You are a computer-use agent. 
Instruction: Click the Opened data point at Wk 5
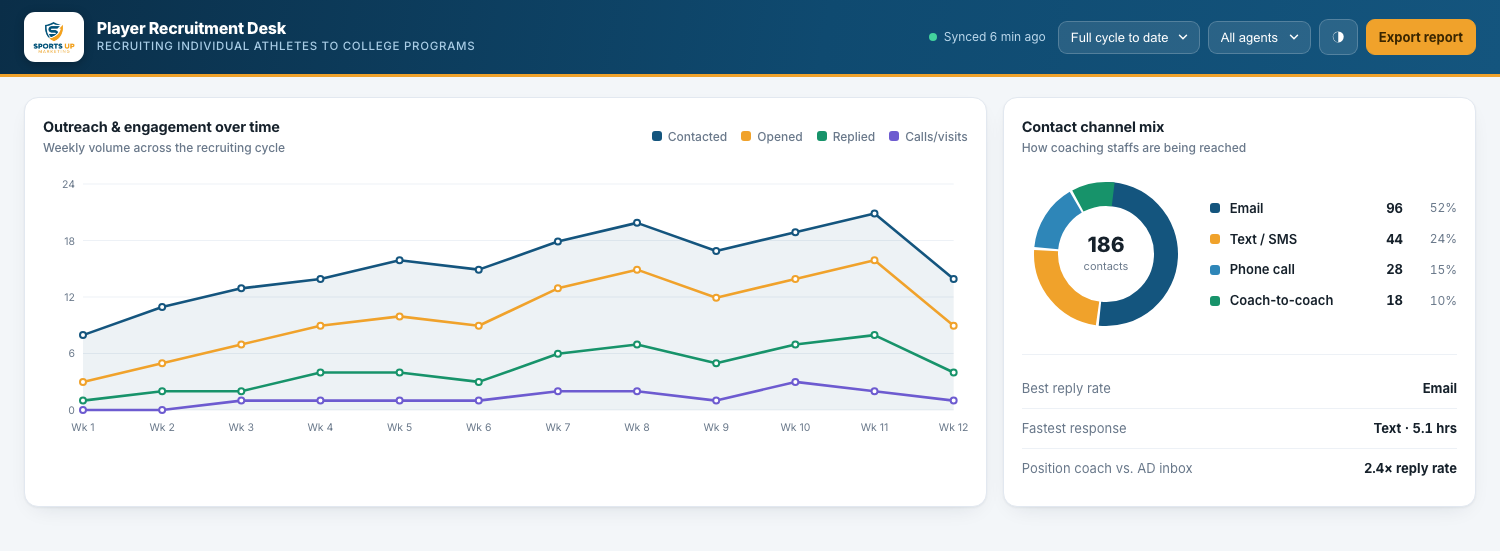click(x=400, y=316)
